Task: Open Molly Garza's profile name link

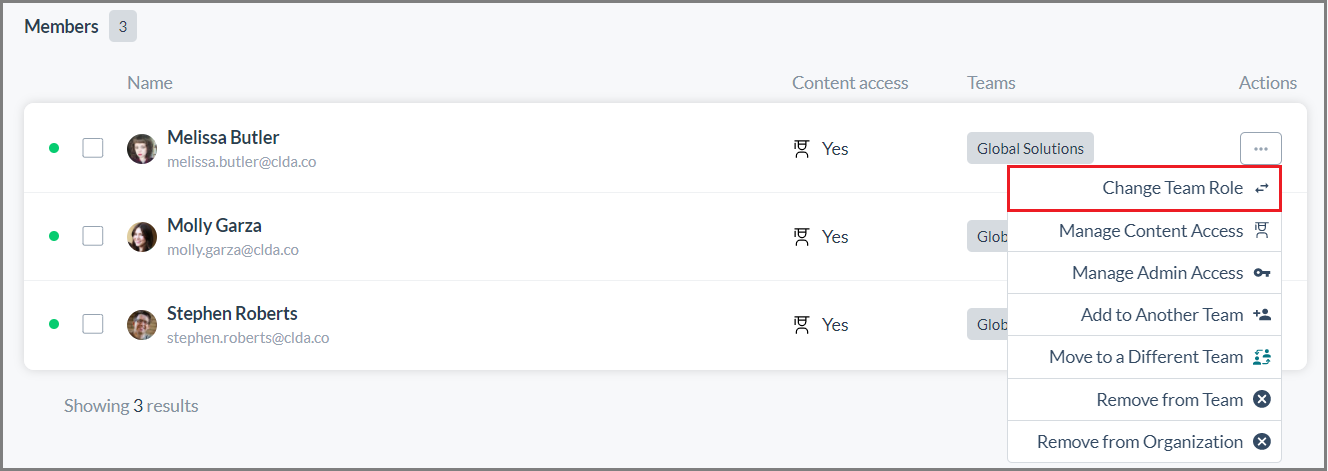Action: pyautogui.click(x=214, y=225)
